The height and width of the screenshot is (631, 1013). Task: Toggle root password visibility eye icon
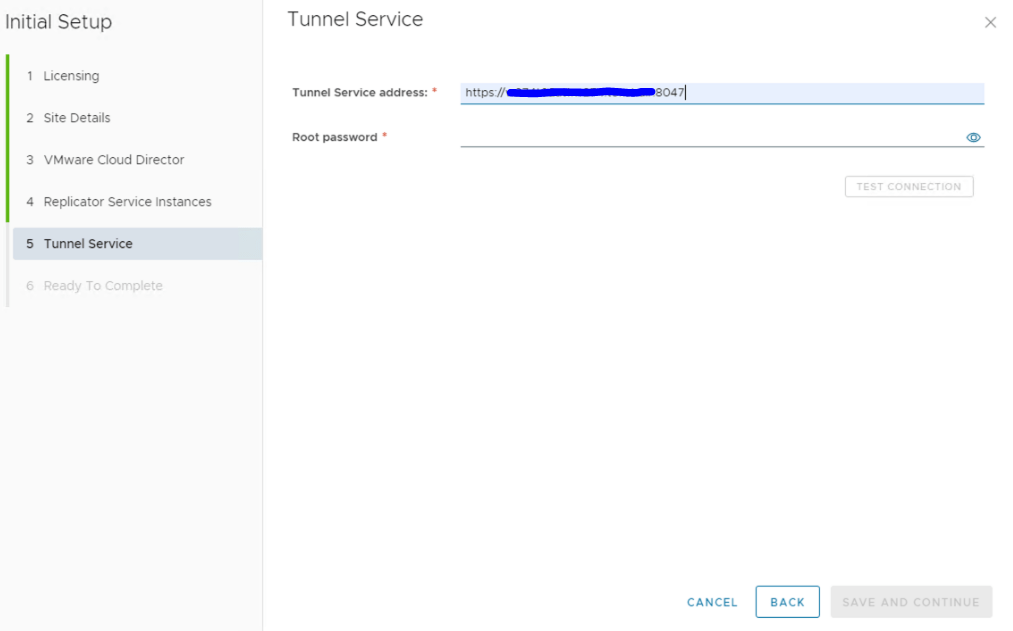tap(973, 138)
